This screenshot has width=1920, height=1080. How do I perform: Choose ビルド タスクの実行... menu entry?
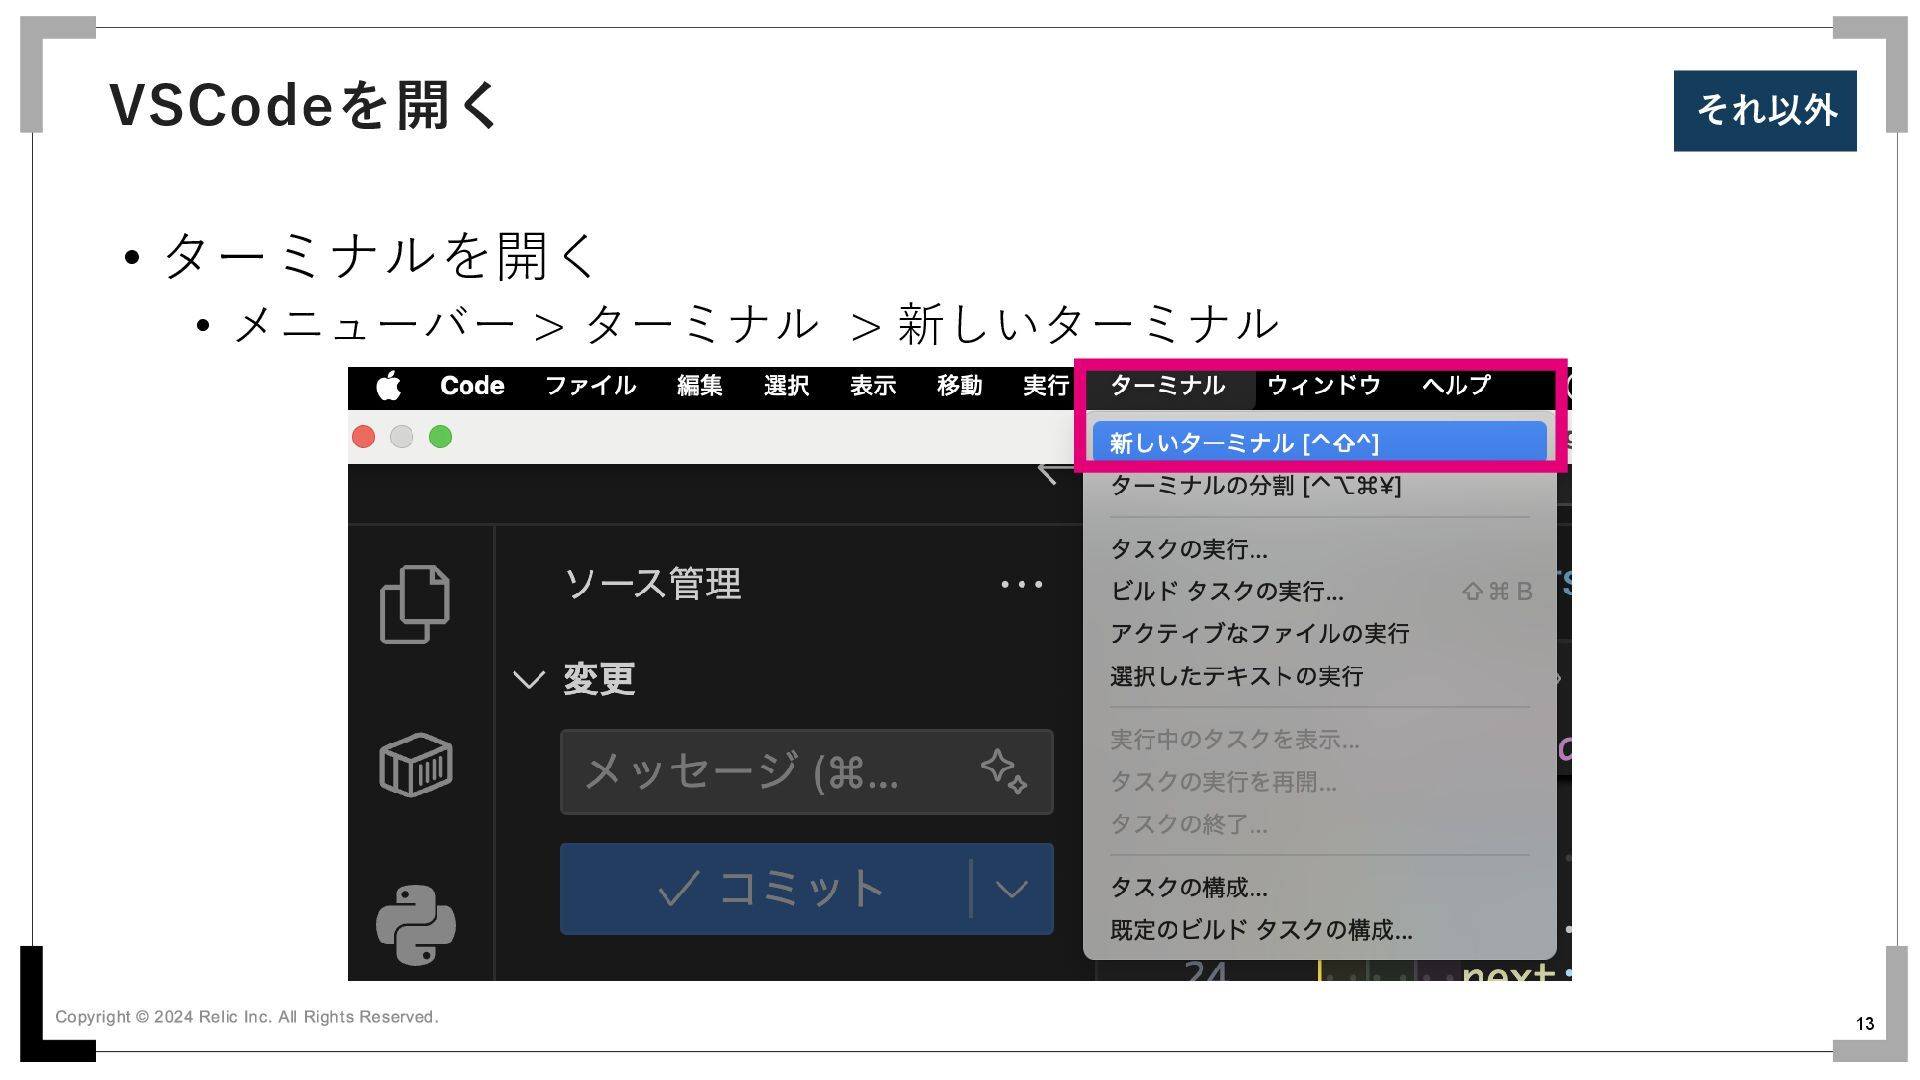[1319, 592]
